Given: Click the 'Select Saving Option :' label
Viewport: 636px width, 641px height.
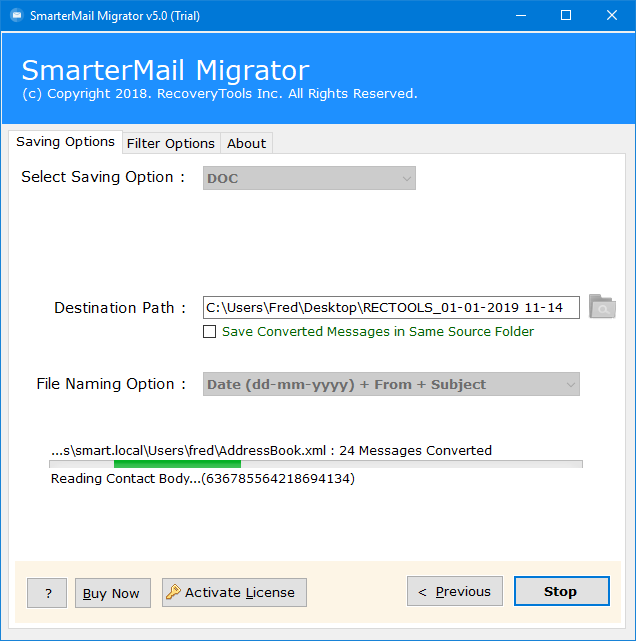Looking at the screenshot, I should click(x=103, y=177).
